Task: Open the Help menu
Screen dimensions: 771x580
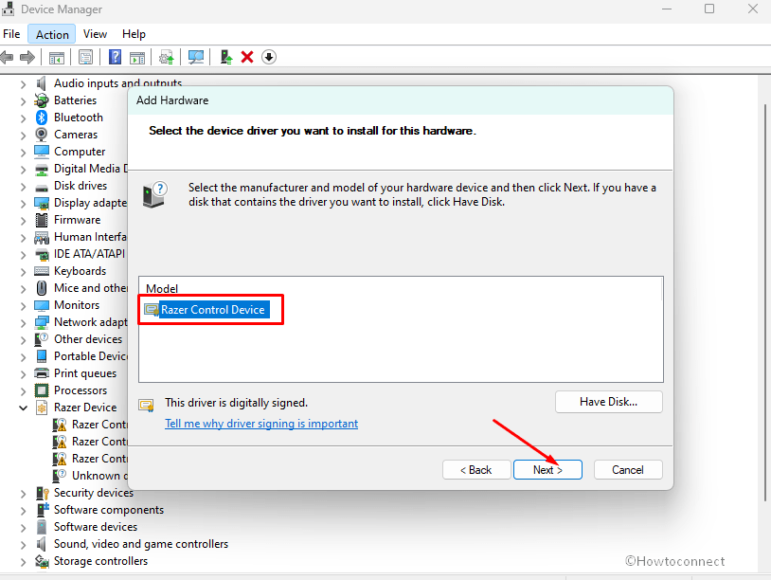Action: [x=134, y=34]
